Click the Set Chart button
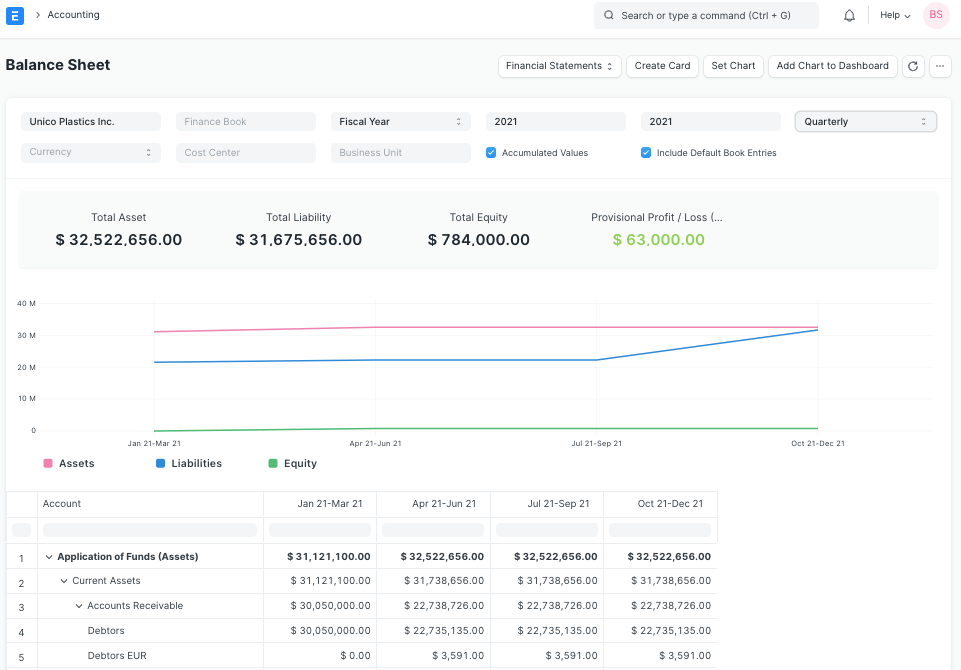 [733, 66]
